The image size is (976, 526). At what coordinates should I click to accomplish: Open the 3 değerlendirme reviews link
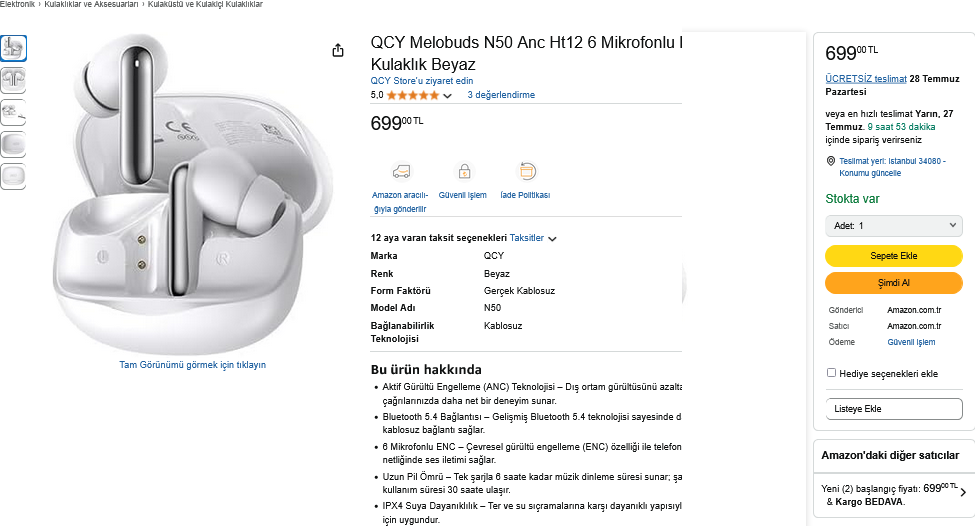(x=501, y=95)
